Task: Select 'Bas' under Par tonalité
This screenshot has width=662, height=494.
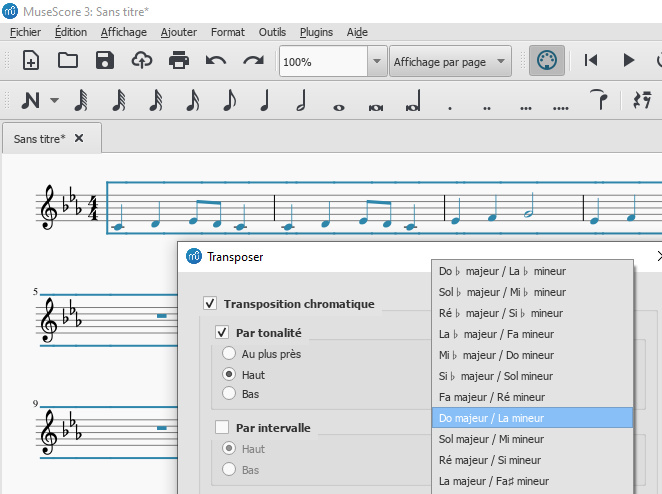Action: [x=230, y=394]
